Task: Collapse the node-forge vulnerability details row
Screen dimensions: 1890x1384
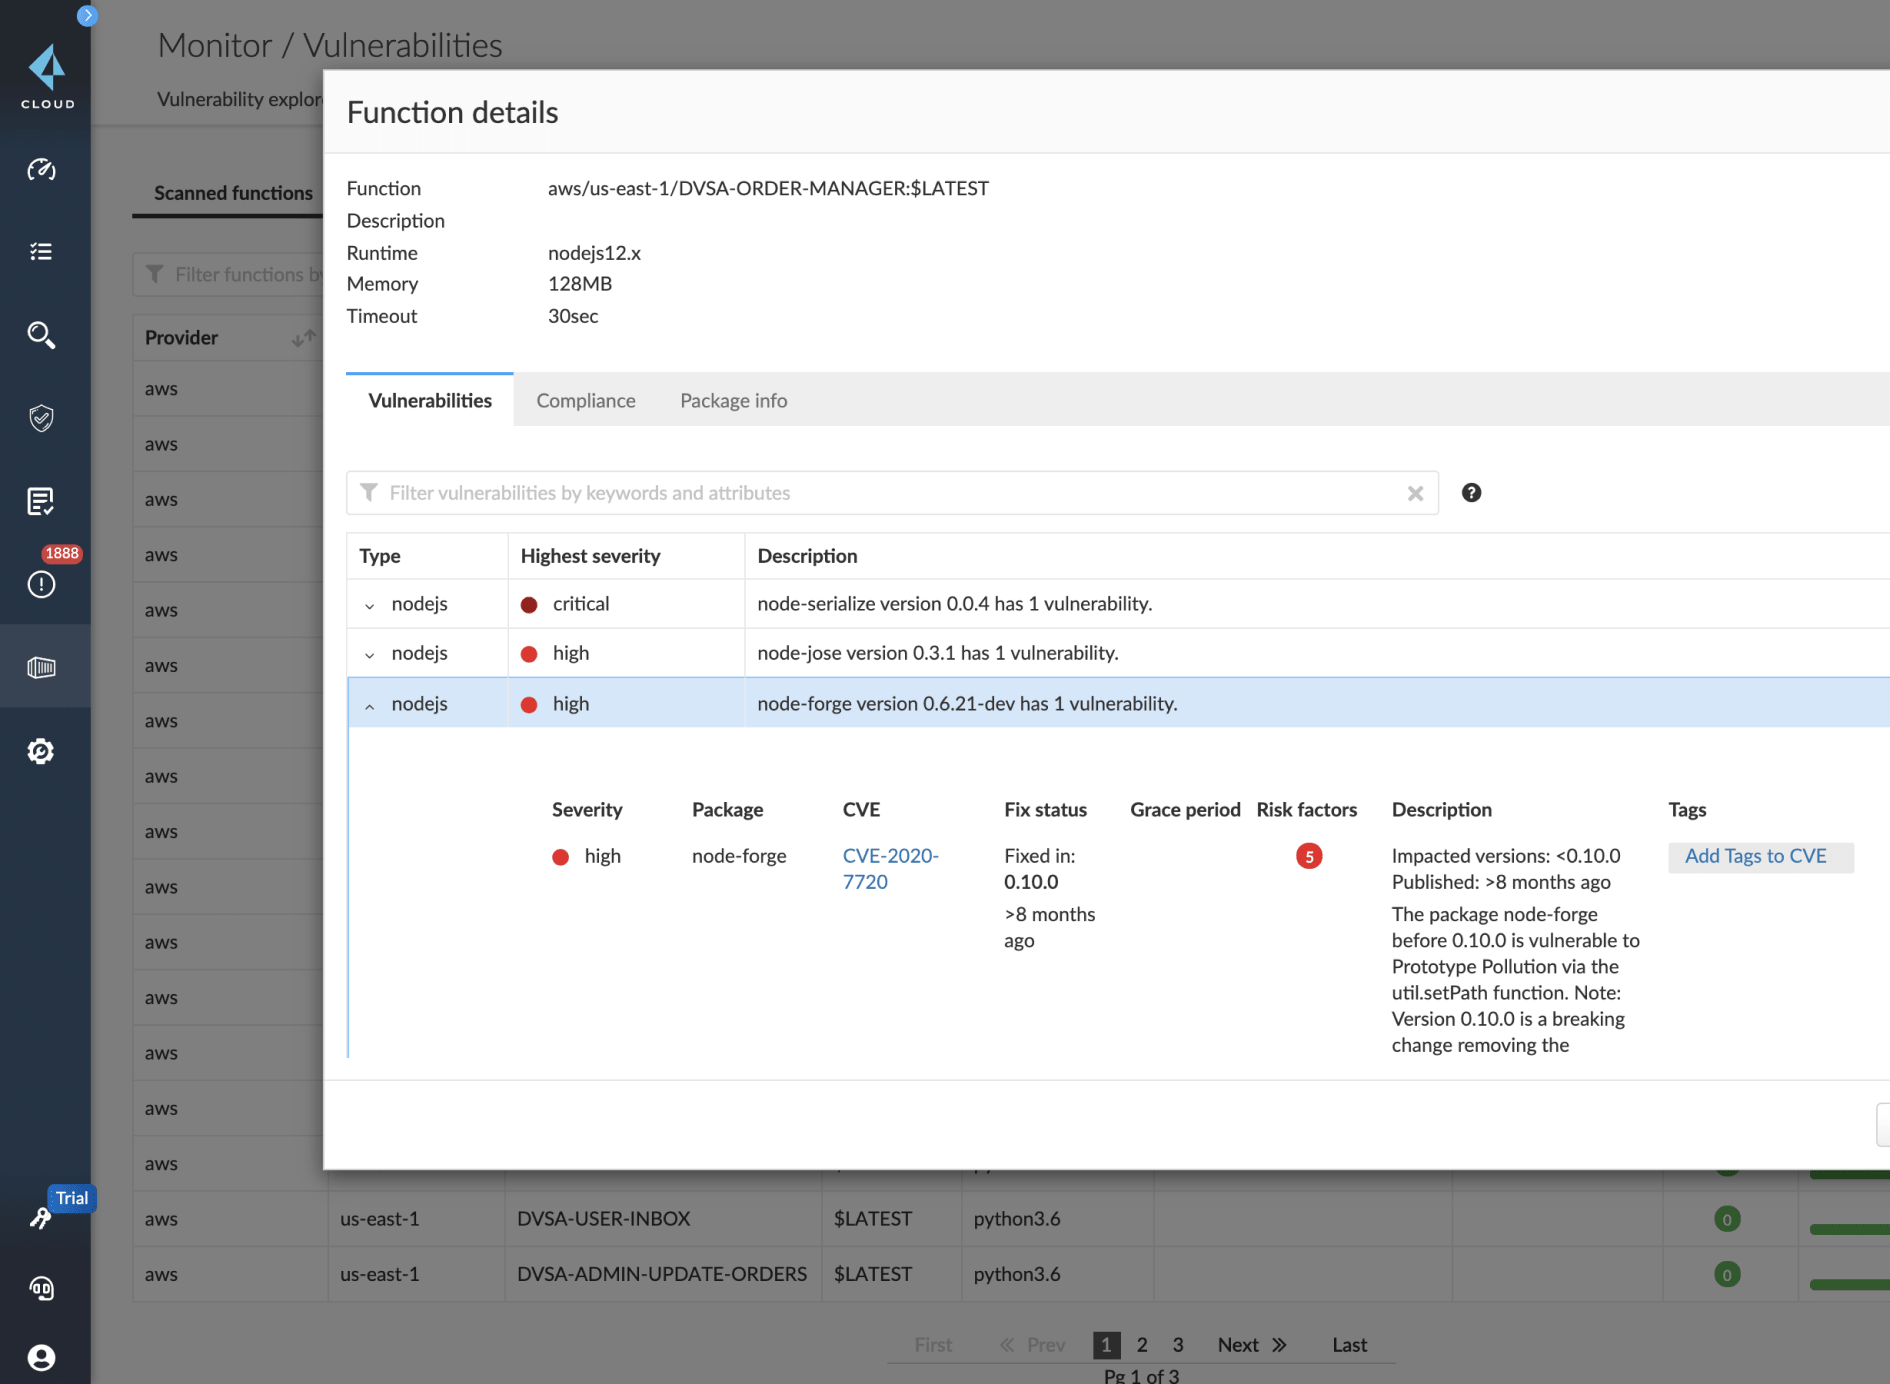Action: 369,704
